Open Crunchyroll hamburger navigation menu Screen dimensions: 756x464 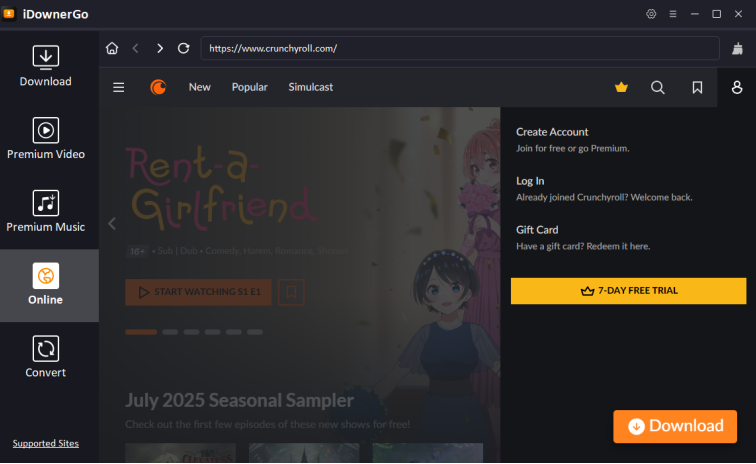119,87
